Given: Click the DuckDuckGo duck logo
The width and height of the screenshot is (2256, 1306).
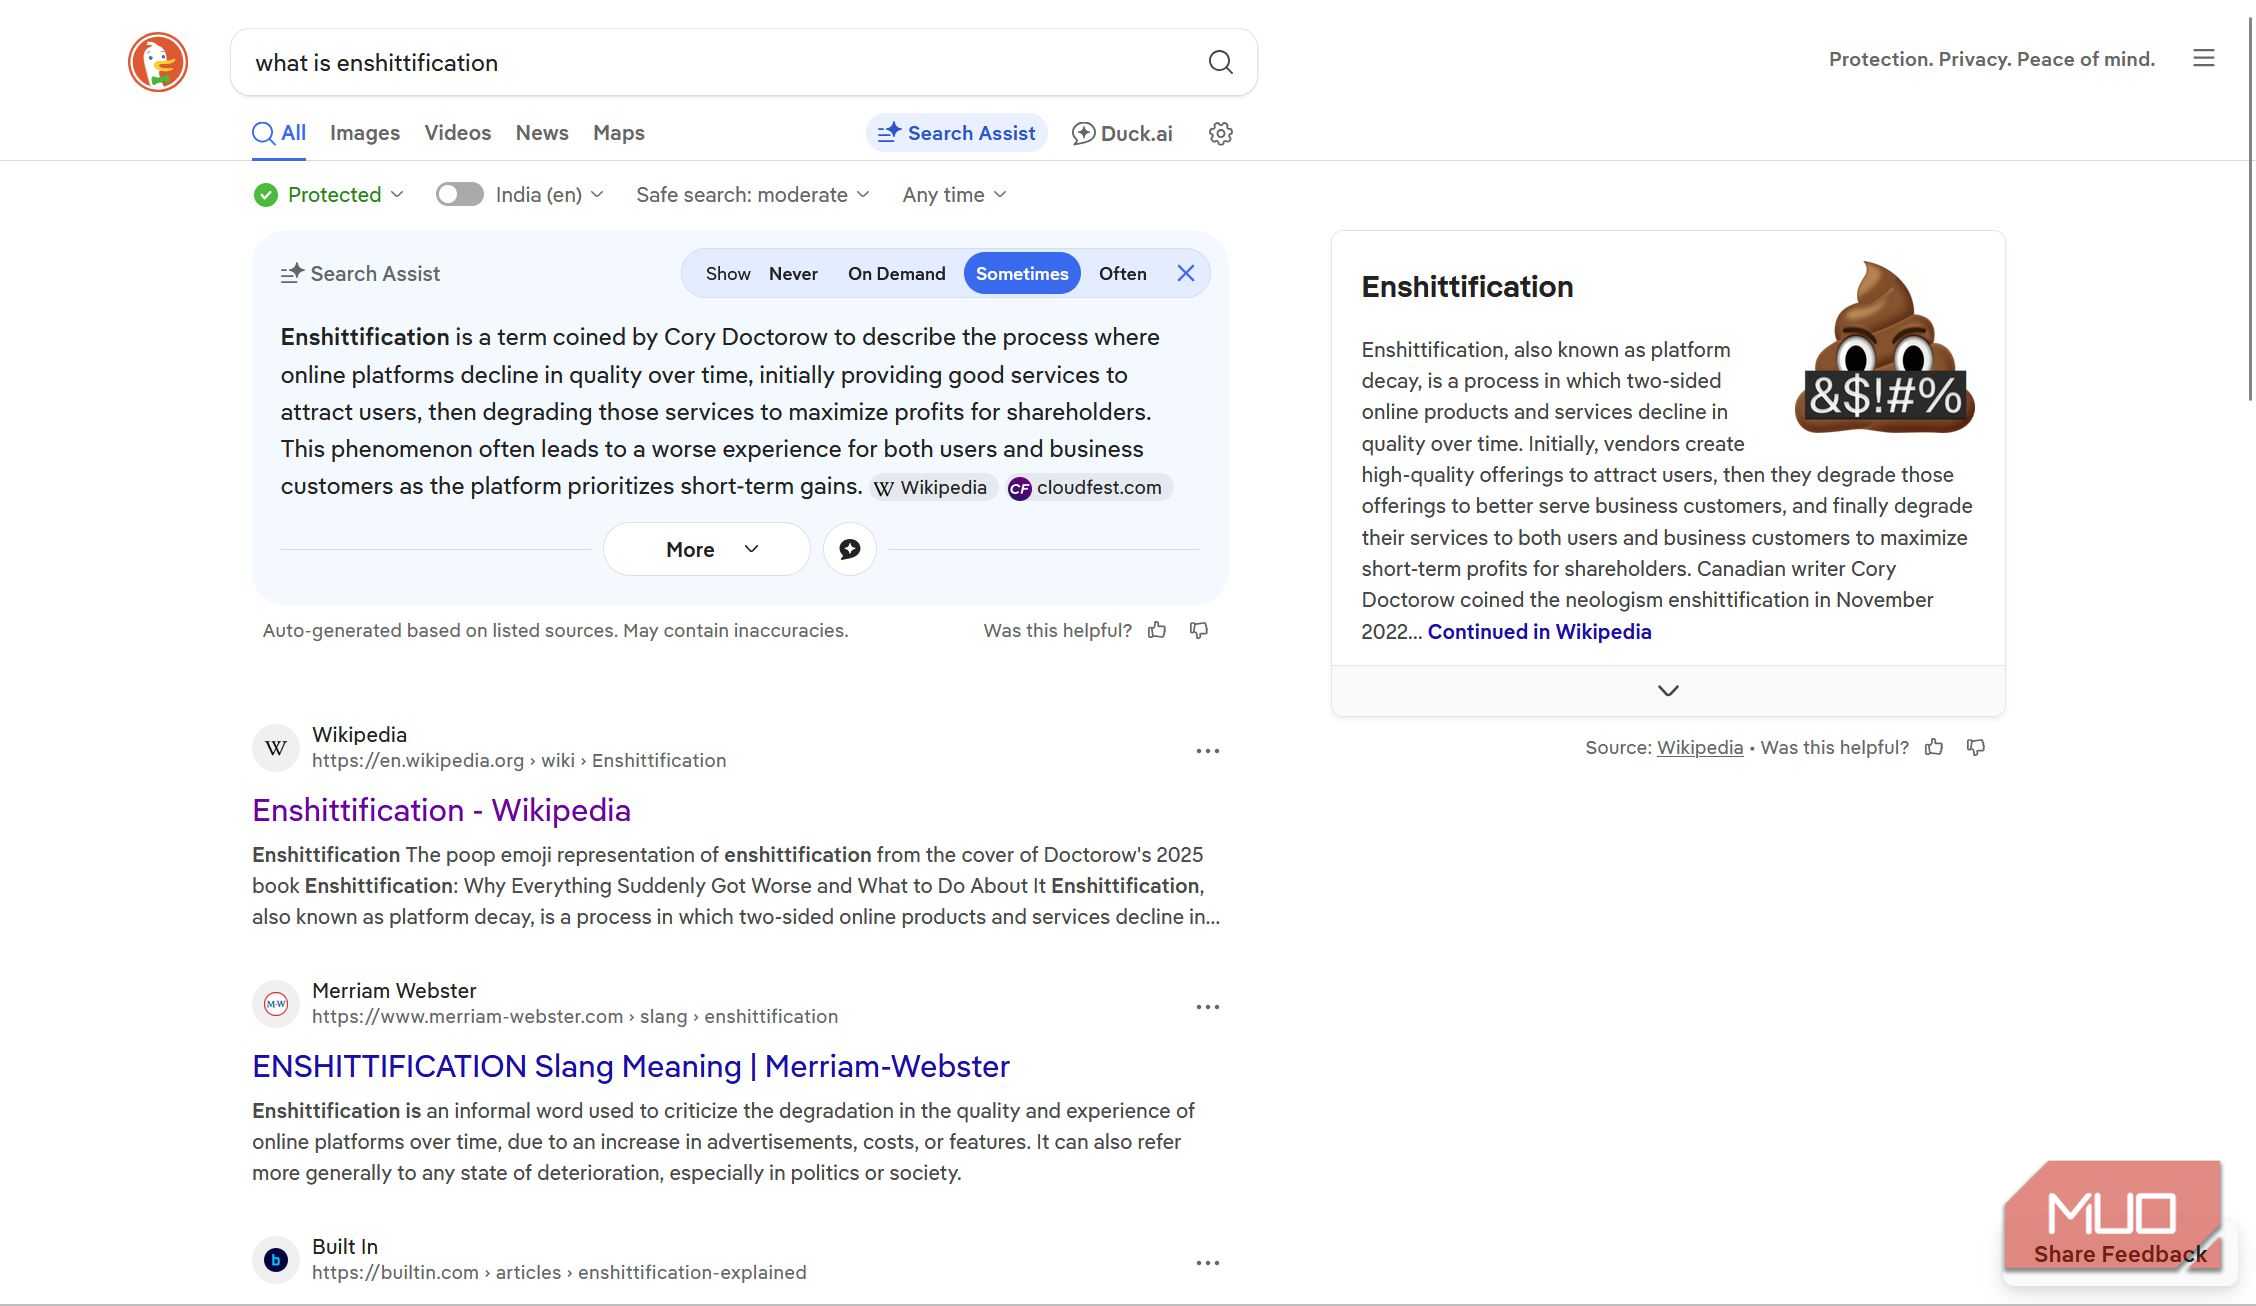Looking at the screenshot, I should pyautogui.click(x=158, y=62).
